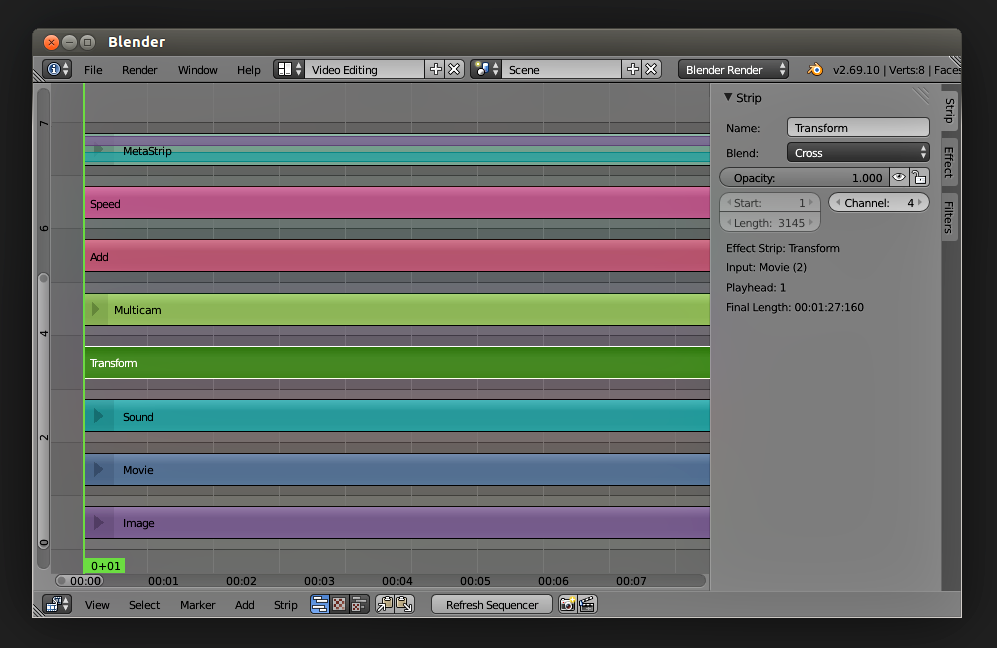997x648 pixels.
Task: Paste strips from clipboard
Action: coord(404,604)
